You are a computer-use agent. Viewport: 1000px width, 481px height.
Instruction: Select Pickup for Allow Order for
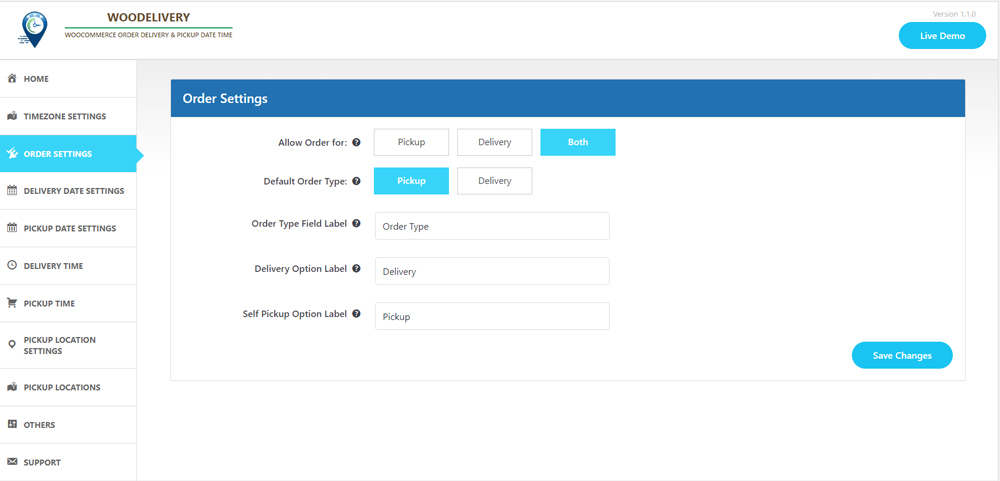[x=411, y=142]
